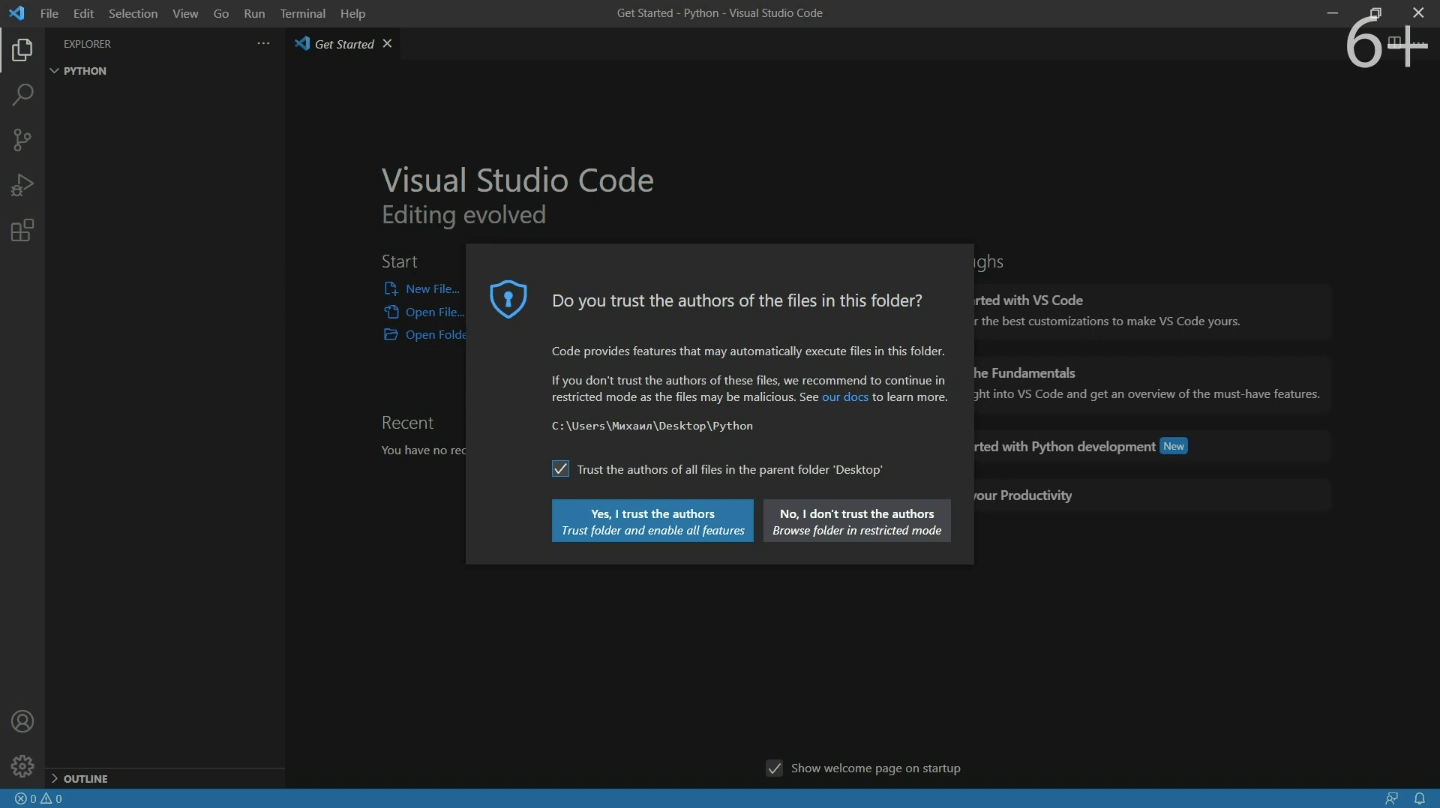Viewport: 1440px width, 808px height.
Task: Open the notifications bell in status bar
Action: [x=1419, y=799]
